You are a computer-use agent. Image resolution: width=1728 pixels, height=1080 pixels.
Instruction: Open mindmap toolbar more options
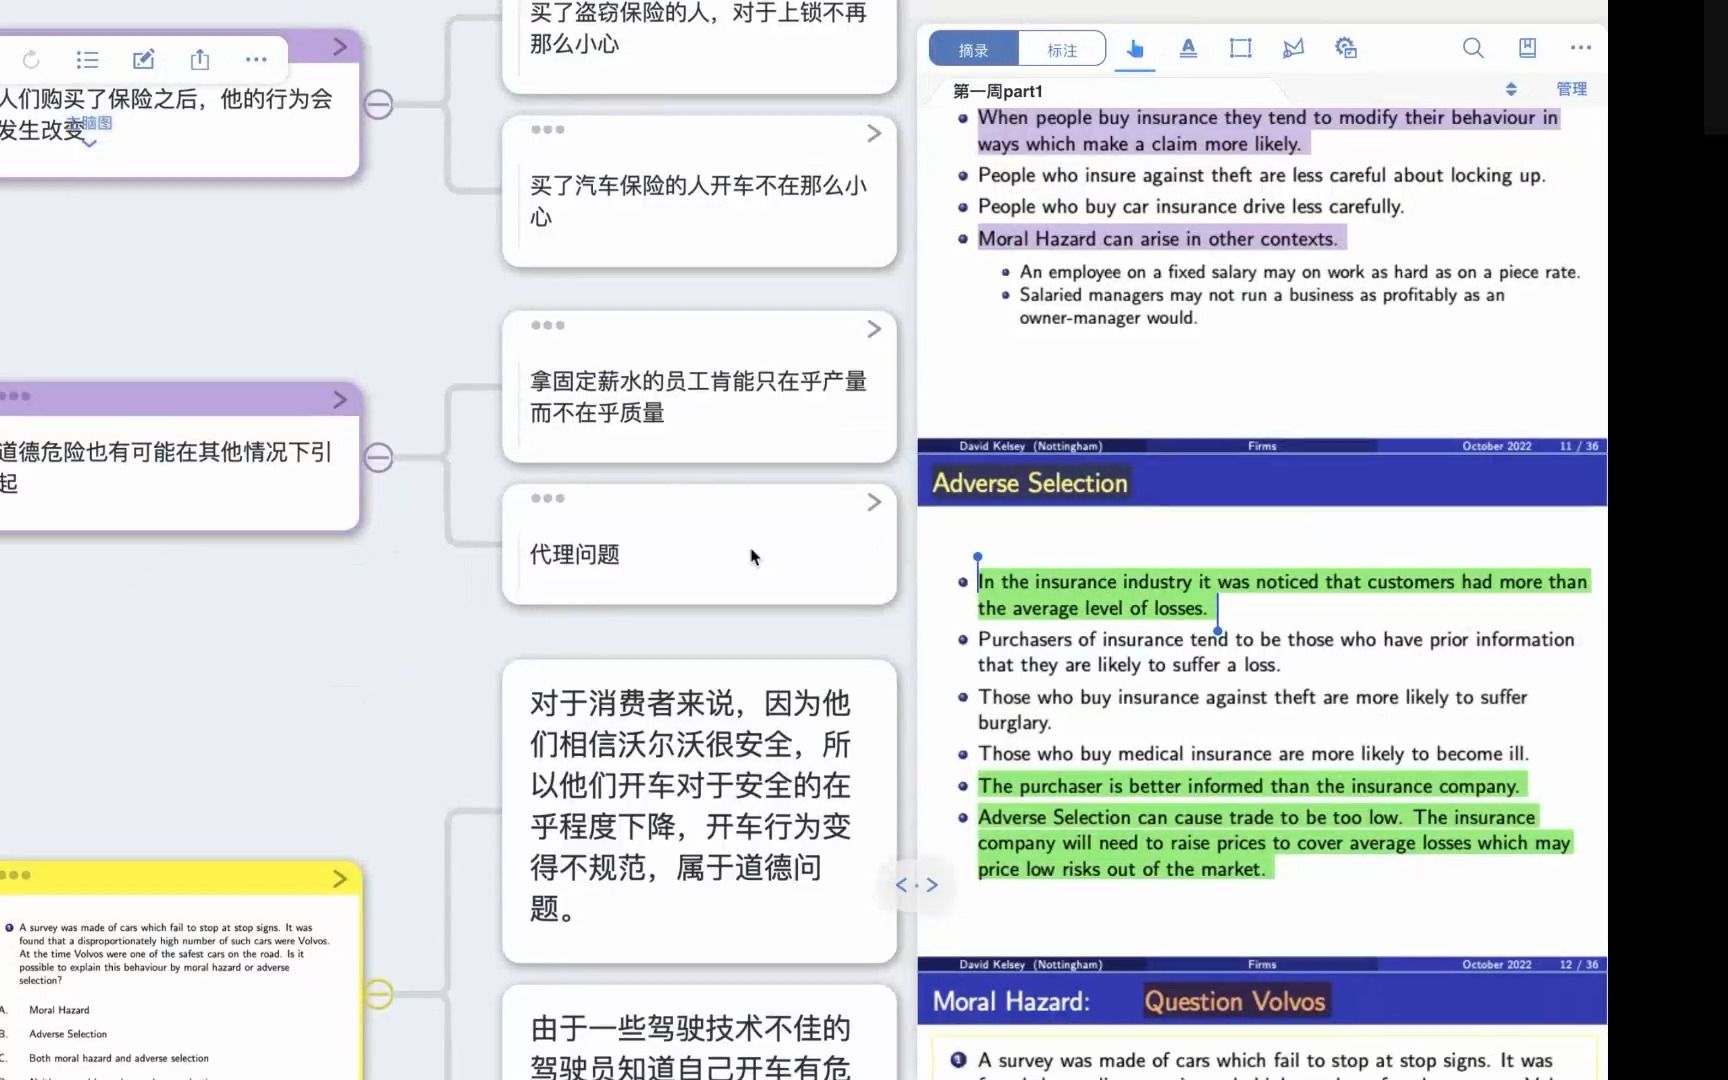click(x=256, y=60)
